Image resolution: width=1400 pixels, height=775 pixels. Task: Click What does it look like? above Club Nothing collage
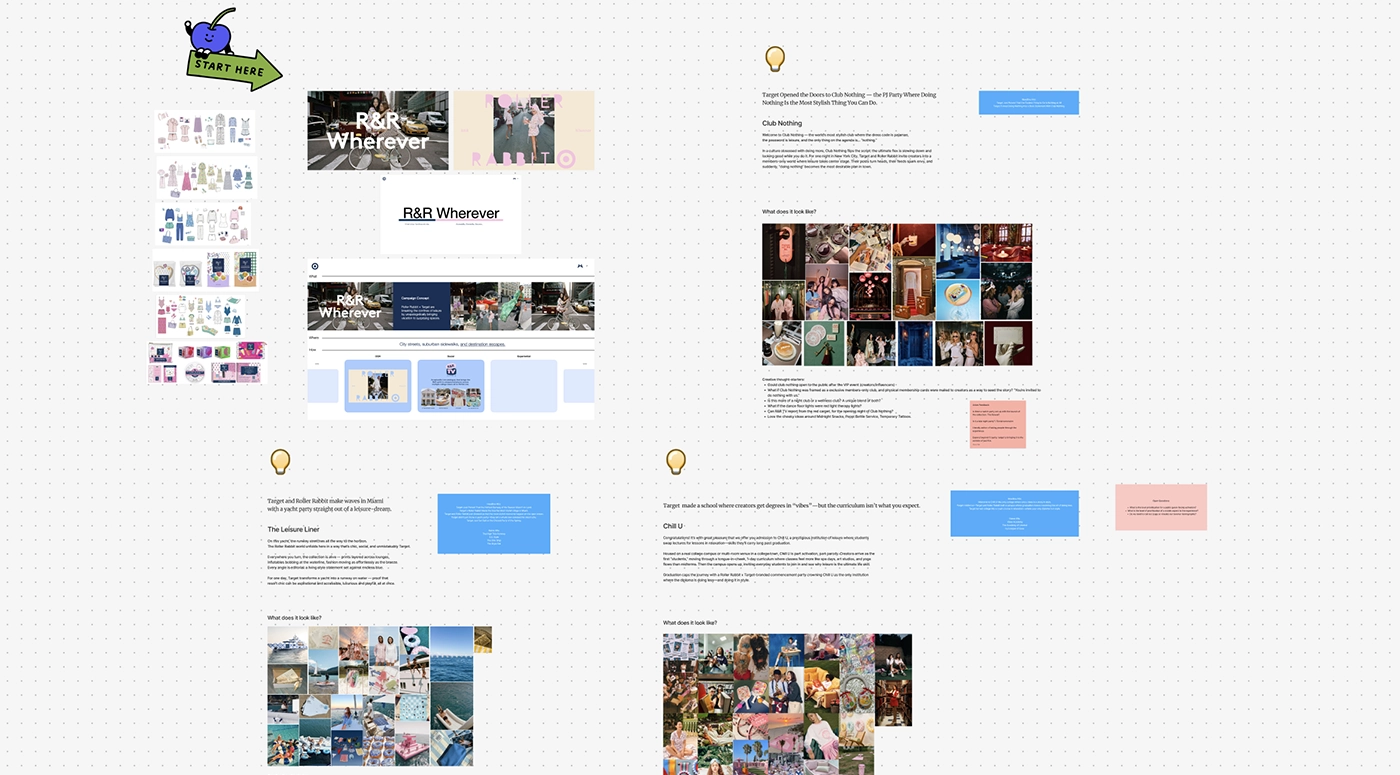[789, 212]
